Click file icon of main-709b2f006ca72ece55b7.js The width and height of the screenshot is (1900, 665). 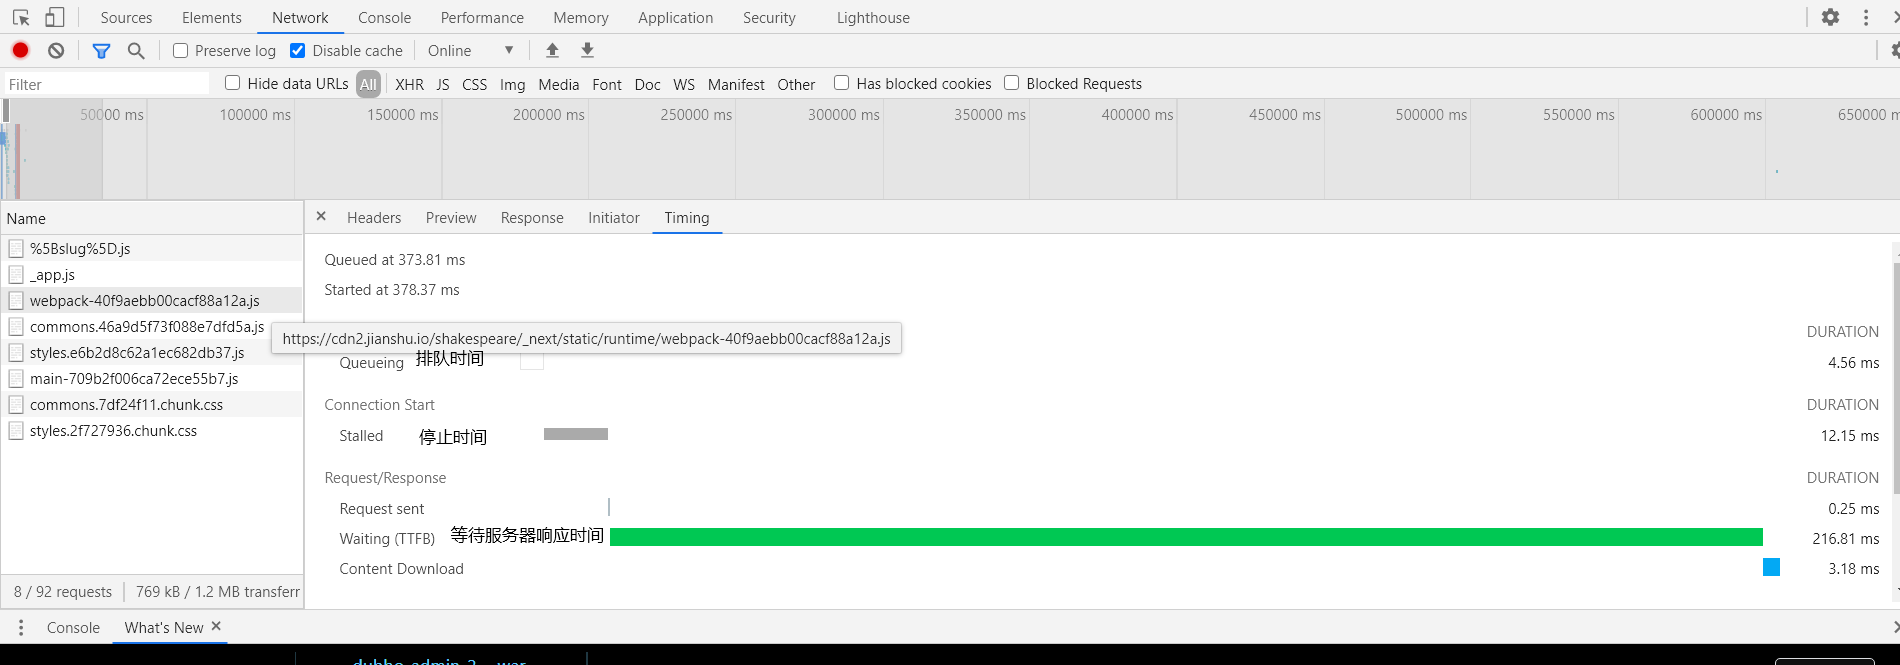[16, 378]
